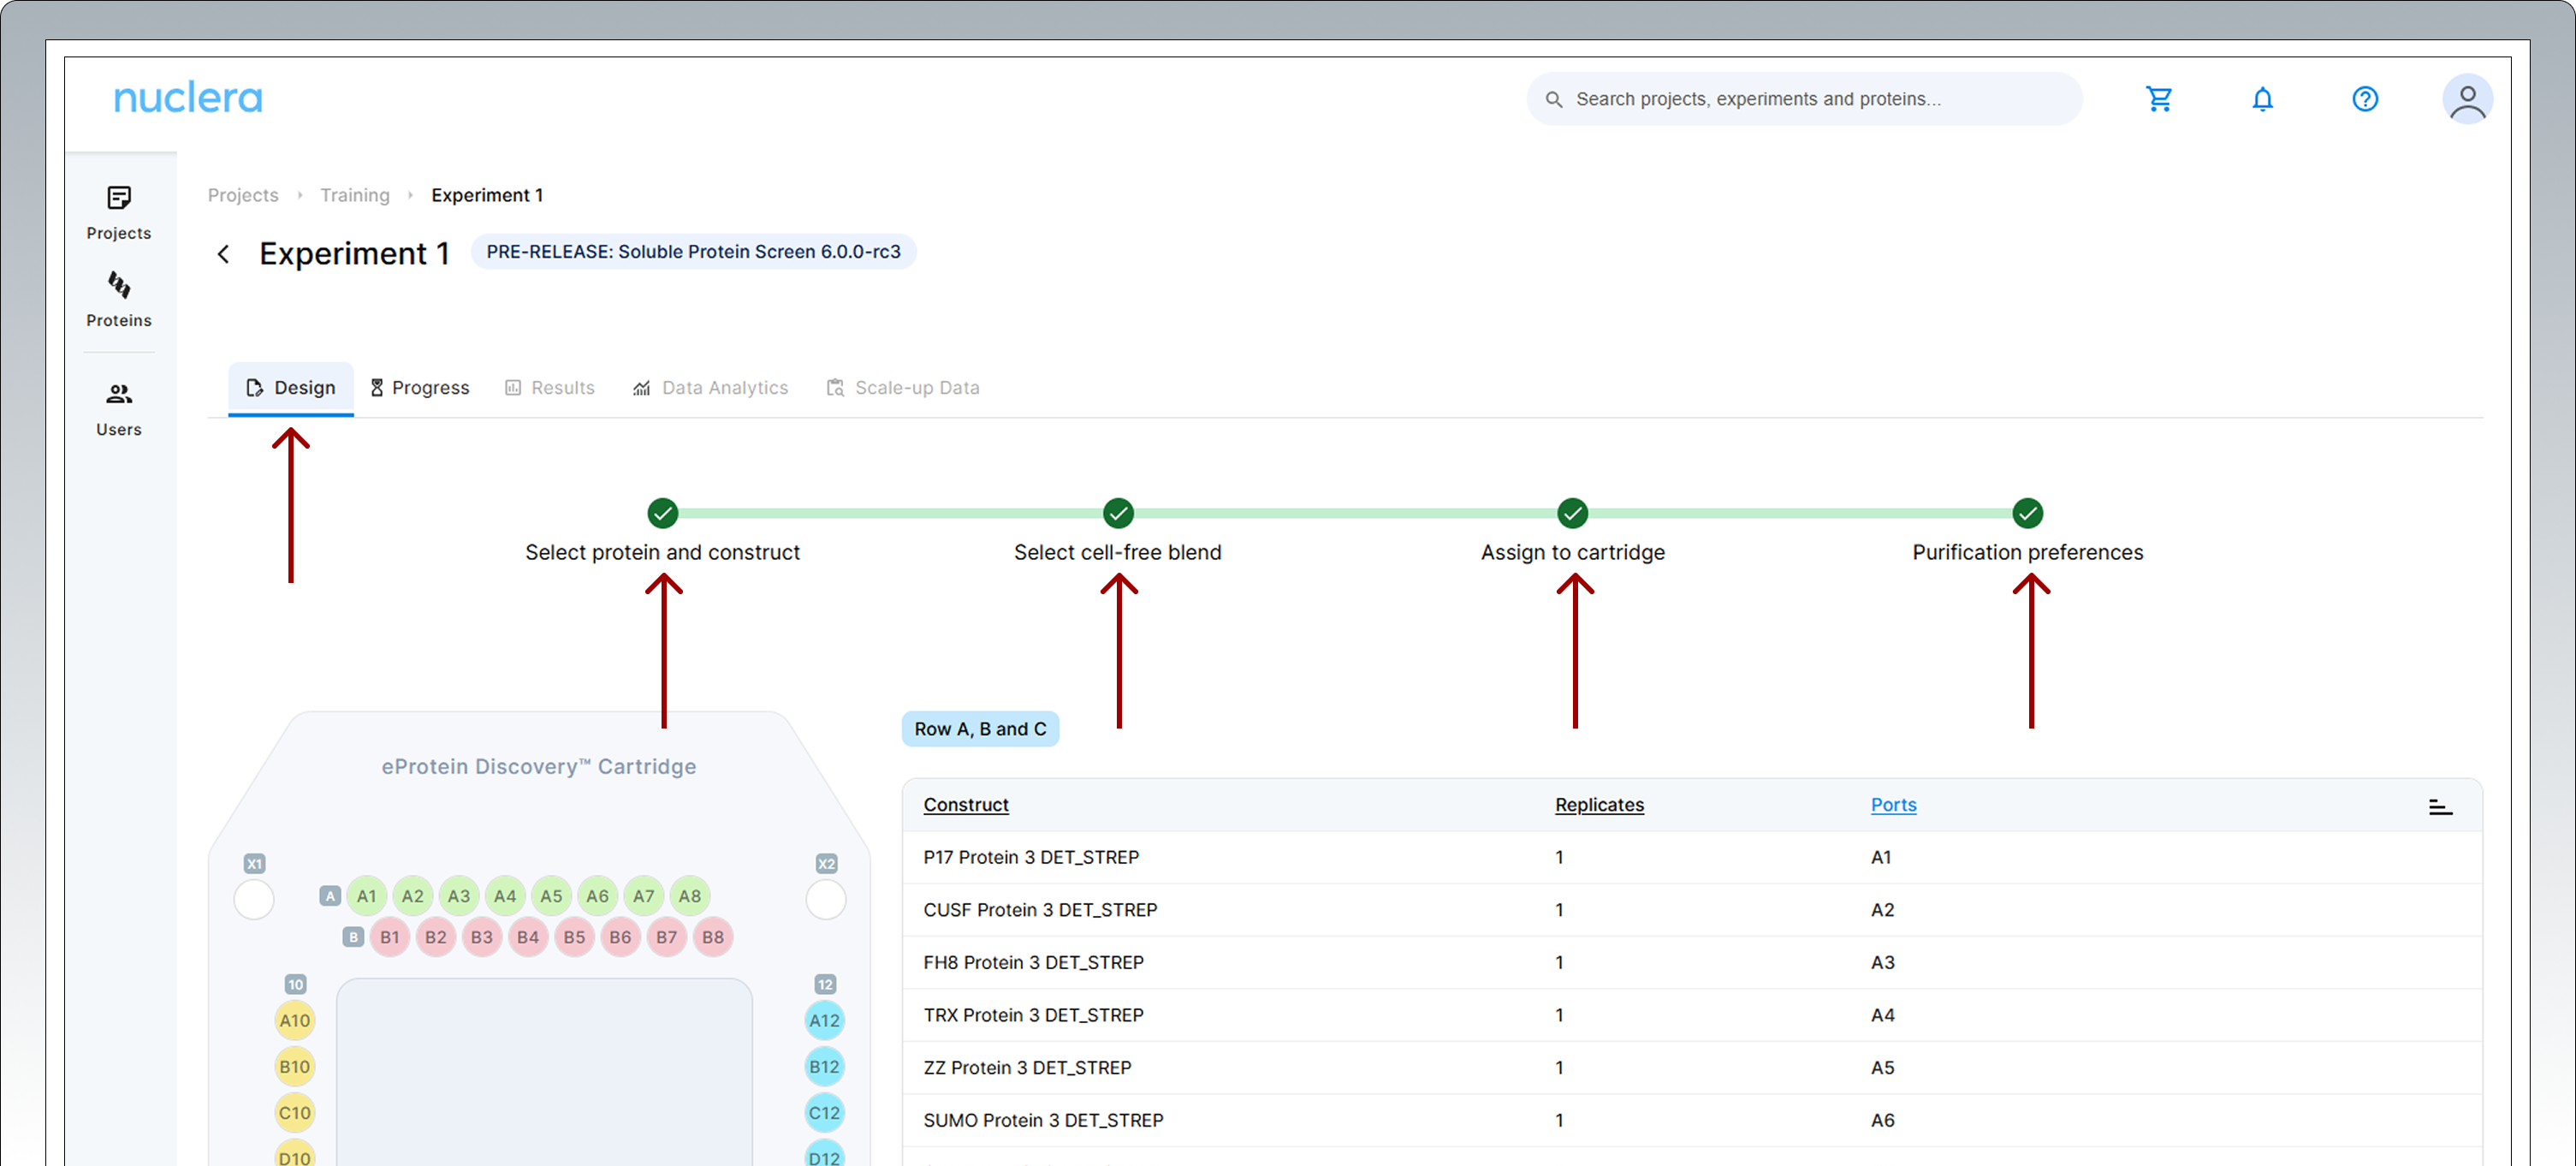Go to Projects in the sidebar
This screenshot has width=2576, height=1166.
click(x=119, y=213)
